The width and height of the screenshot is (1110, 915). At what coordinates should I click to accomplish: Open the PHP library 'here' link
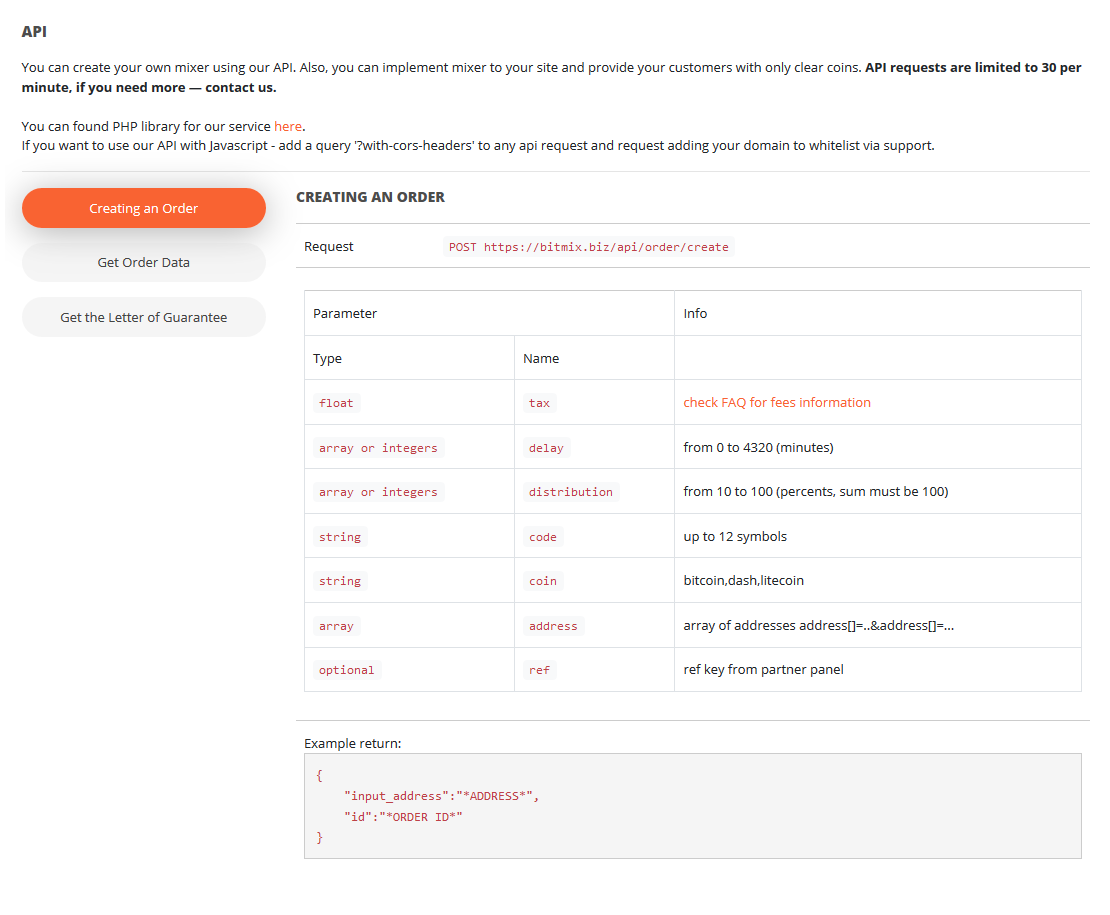[x=288, y=127]
